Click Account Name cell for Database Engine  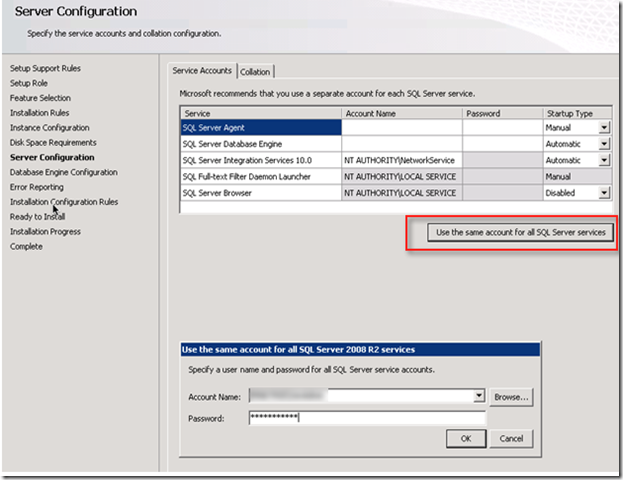(x=402, y=144)
